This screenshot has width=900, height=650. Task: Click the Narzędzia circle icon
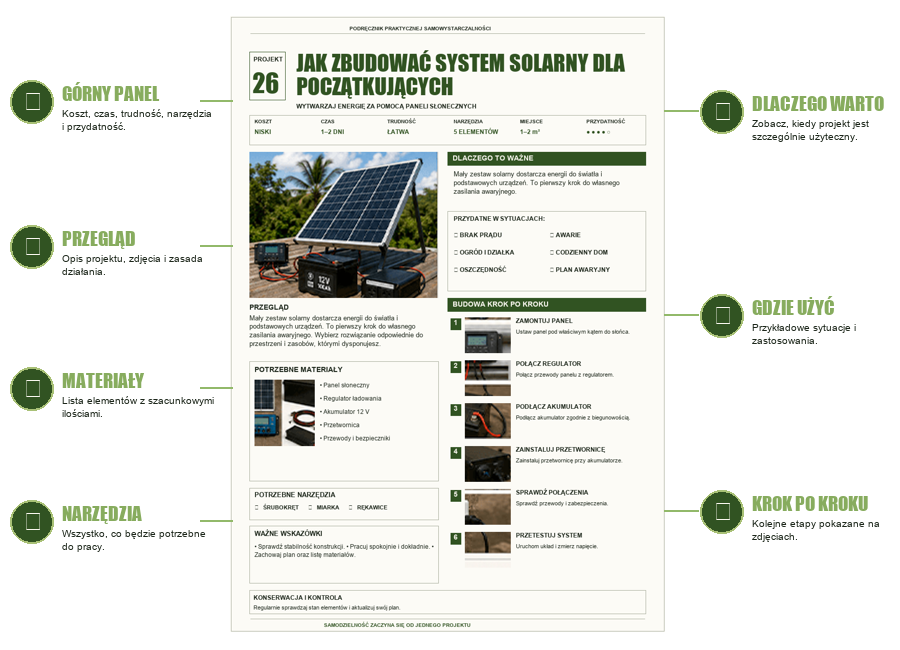pyautogui.click(x=32, y=522)
